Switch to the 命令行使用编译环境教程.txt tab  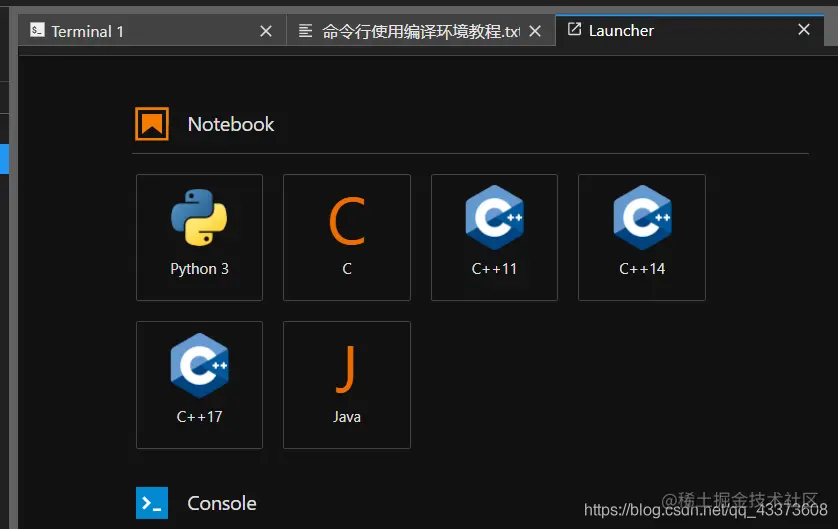coord(421,31)
